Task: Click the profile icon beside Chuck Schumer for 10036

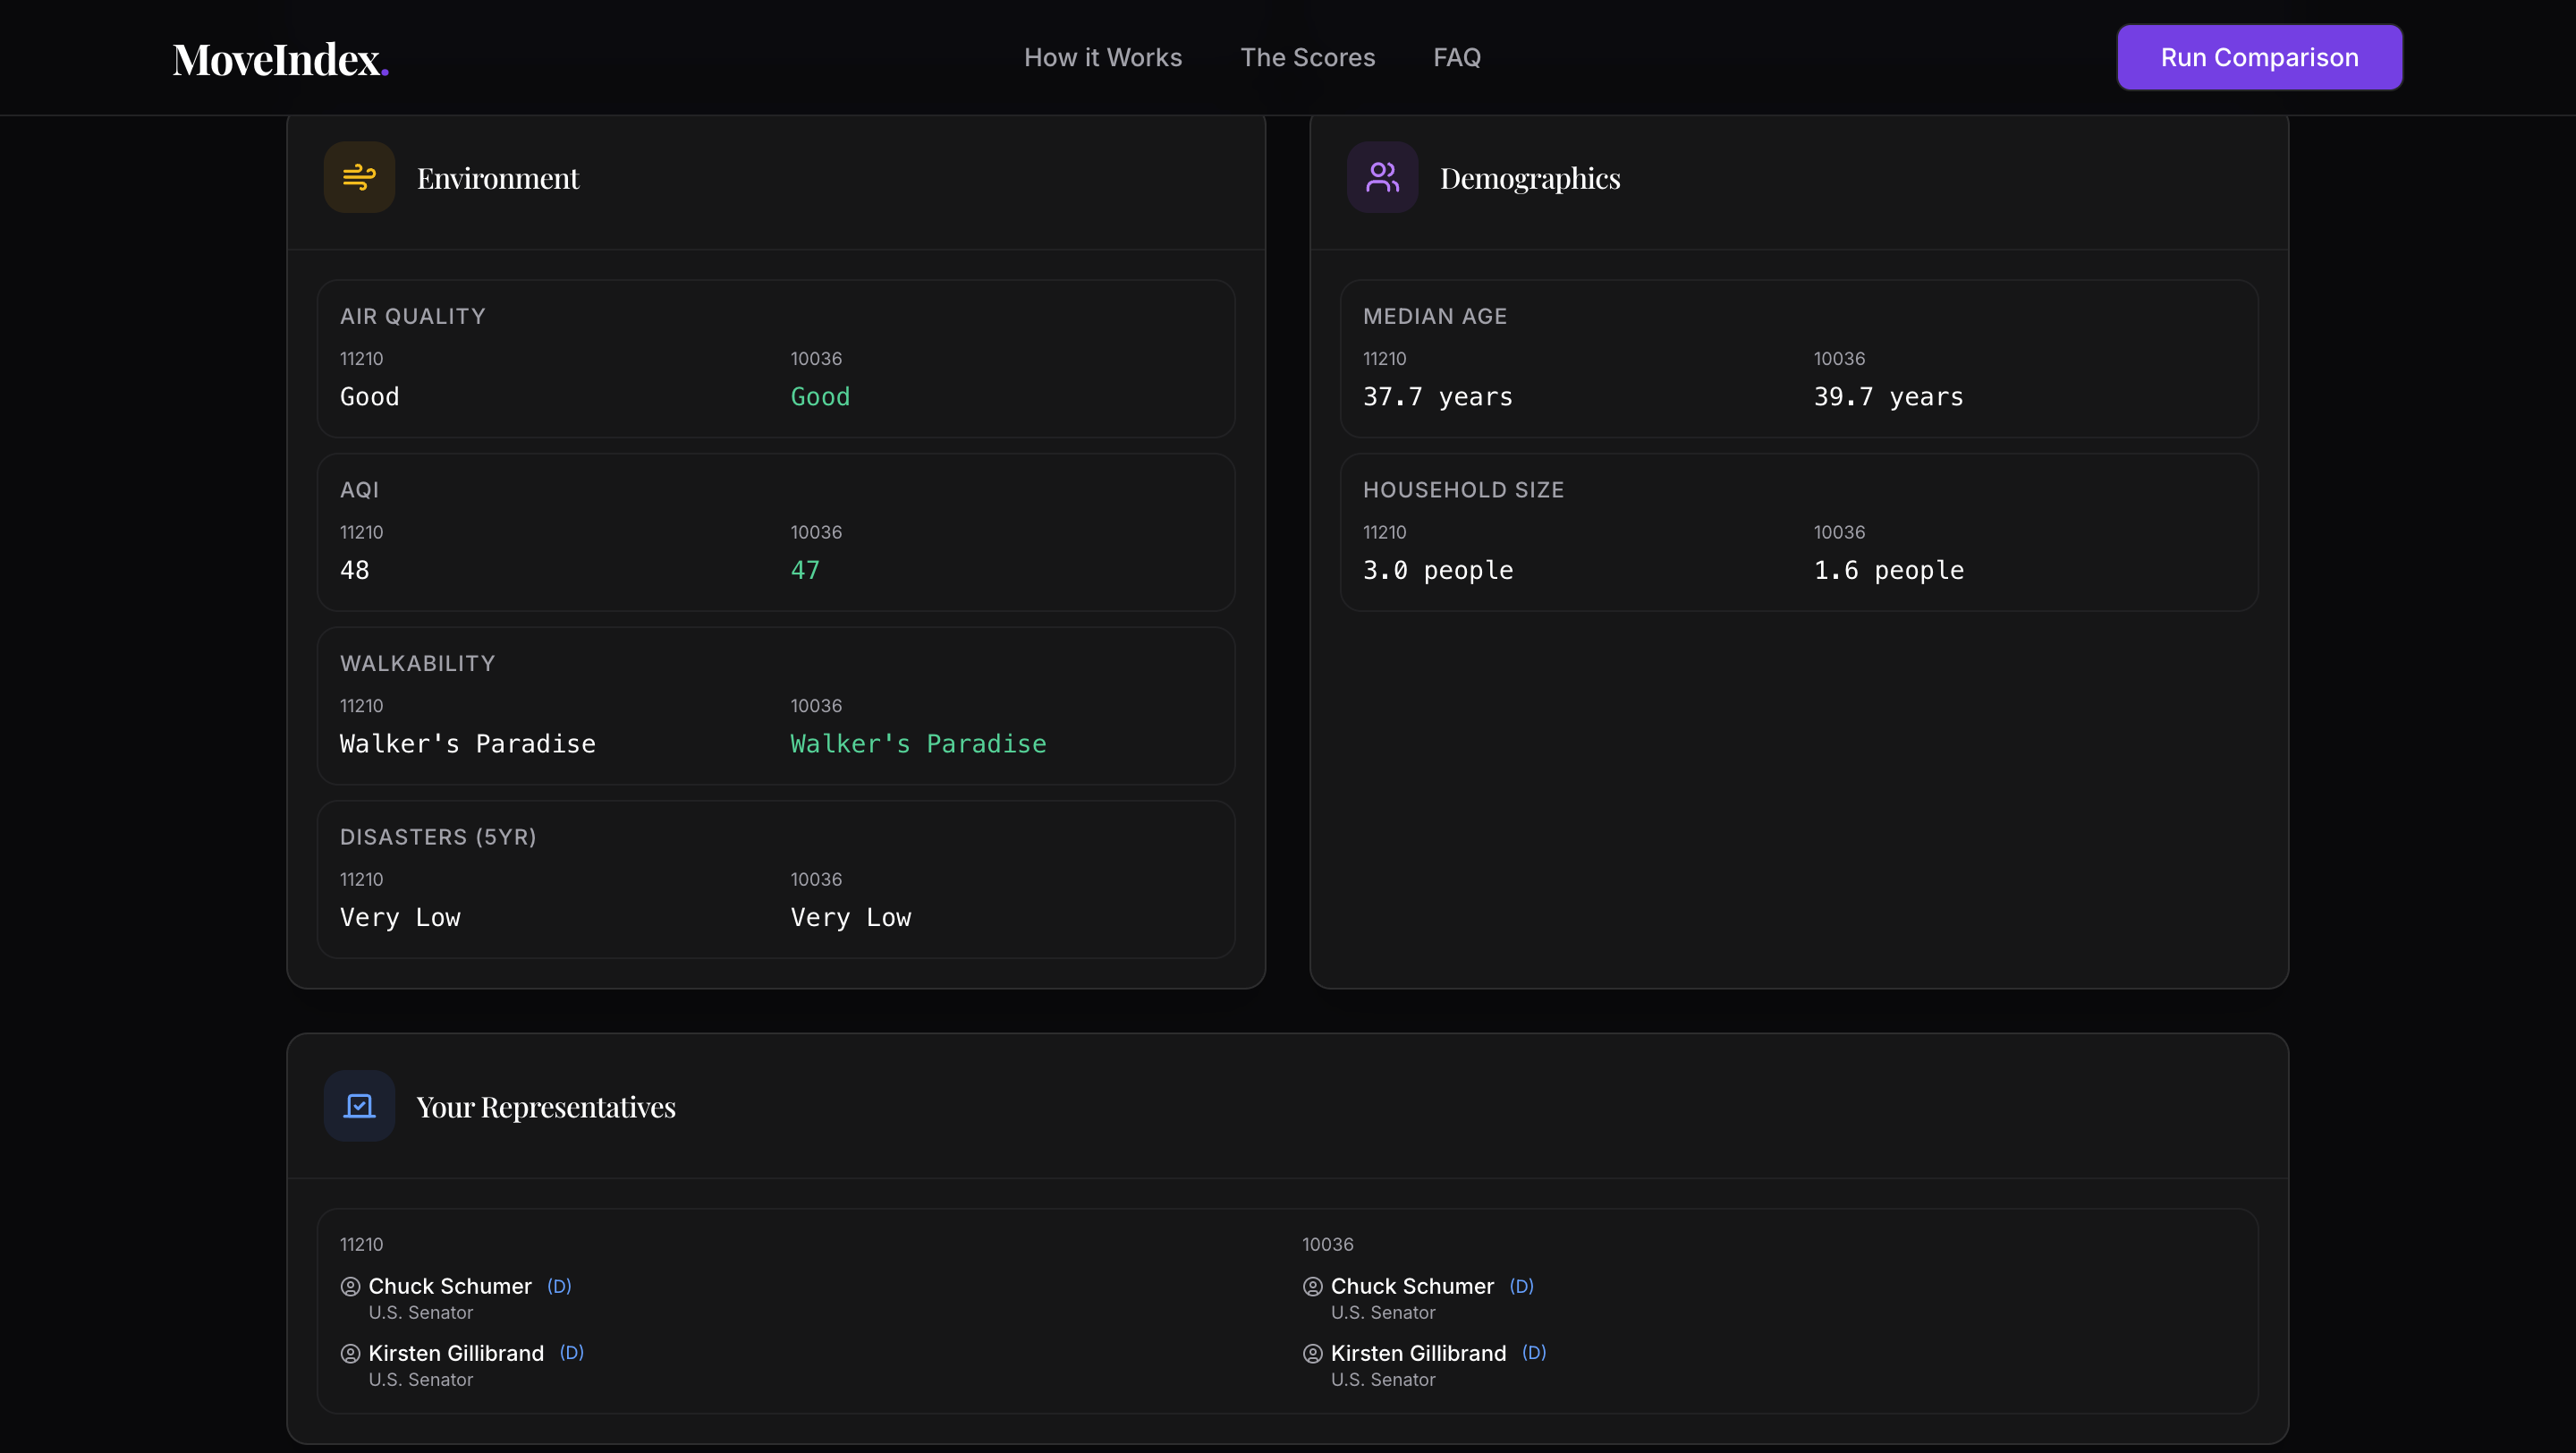Action: pos(1312,1287)
